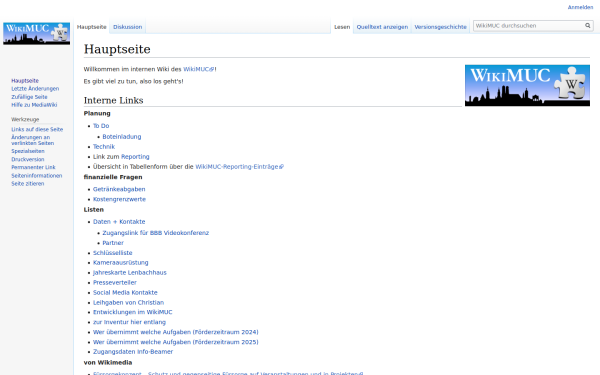This screenshot has width=600, height=375.
Task: Open Änderungen an verlinkten Seiten
Action: [32, 140]
